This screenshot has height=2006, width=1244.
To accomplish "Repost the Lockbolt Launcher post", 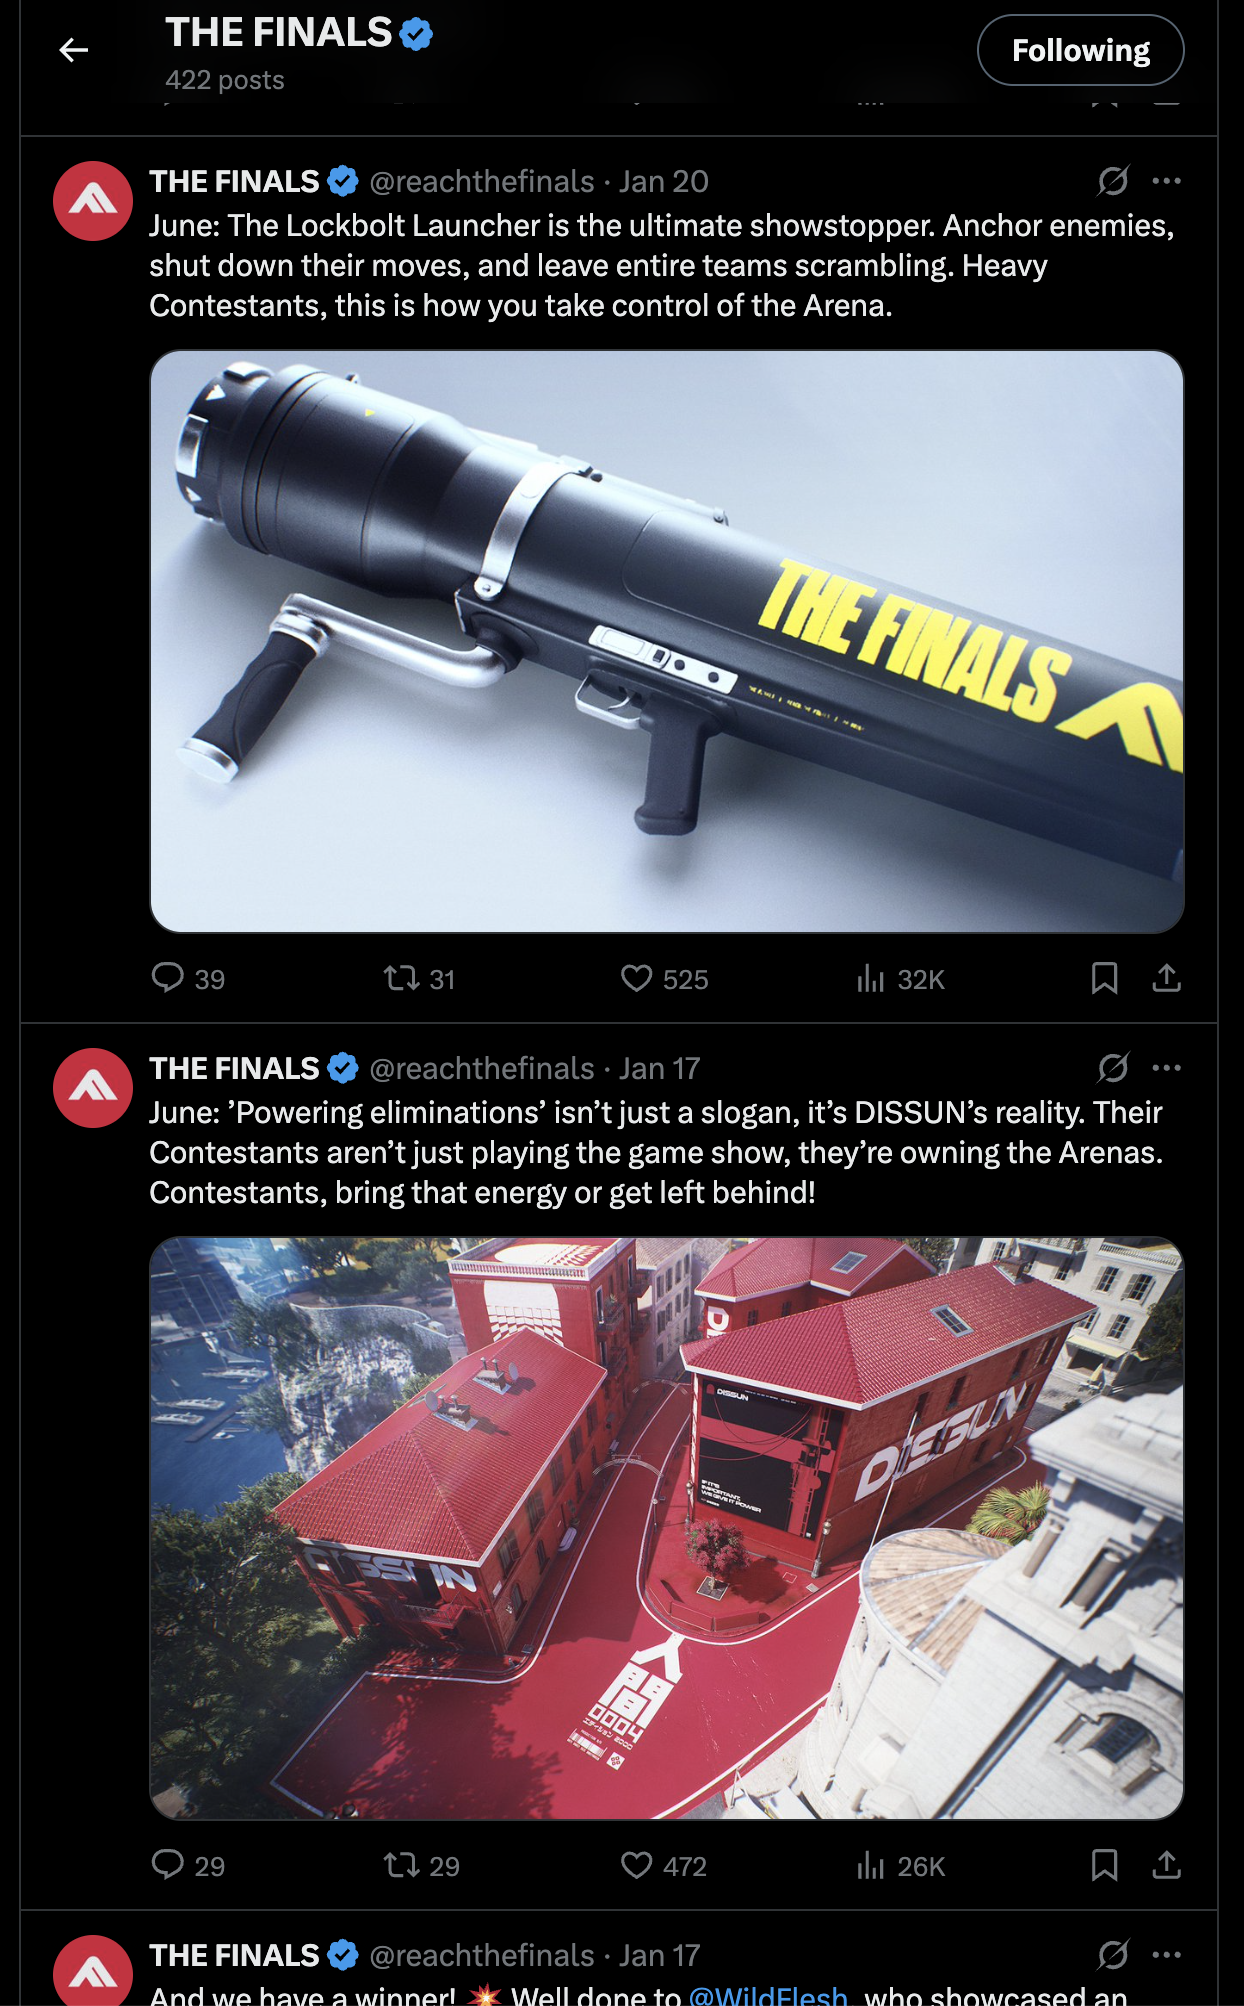I will click(420, 978).
